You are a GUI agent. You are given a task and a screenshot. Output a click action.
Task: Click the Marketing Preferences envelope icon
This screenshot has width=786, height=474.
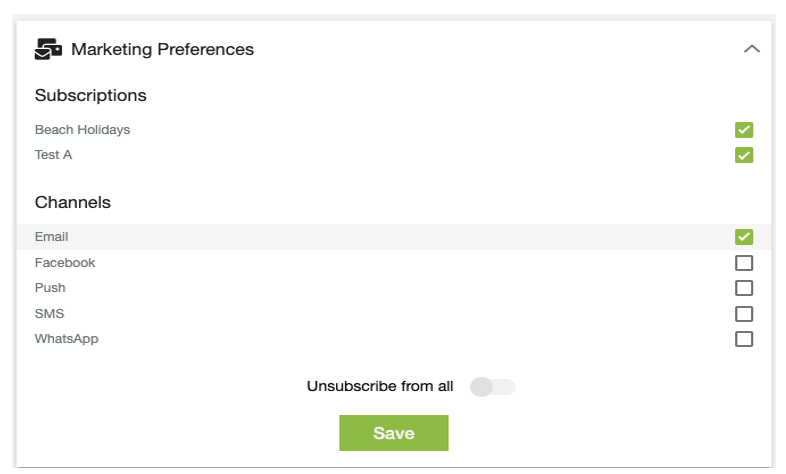48,49
